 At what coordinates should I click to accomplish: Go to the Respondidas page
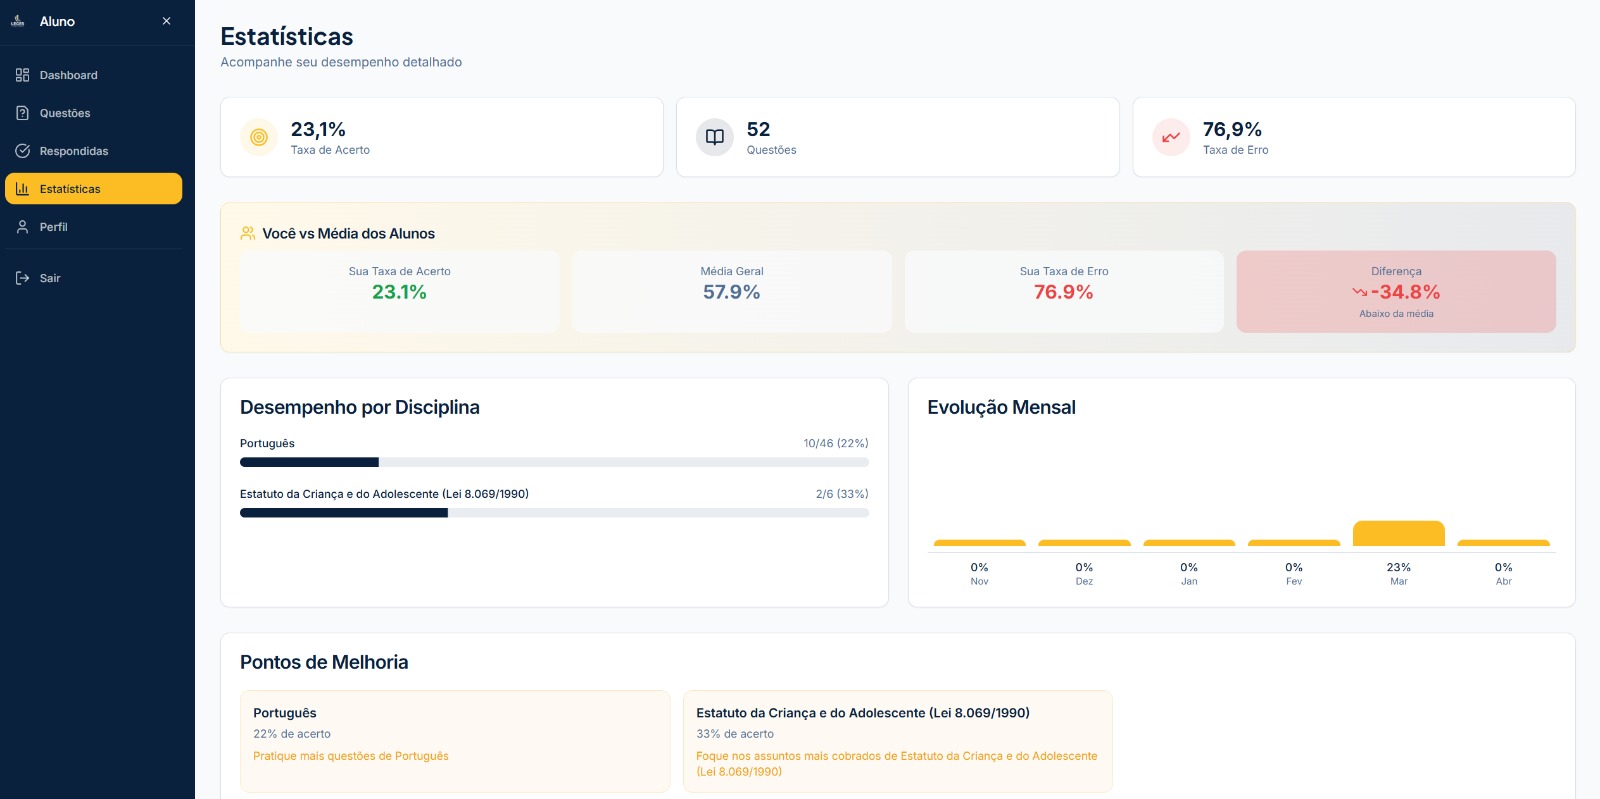(74, 151)
